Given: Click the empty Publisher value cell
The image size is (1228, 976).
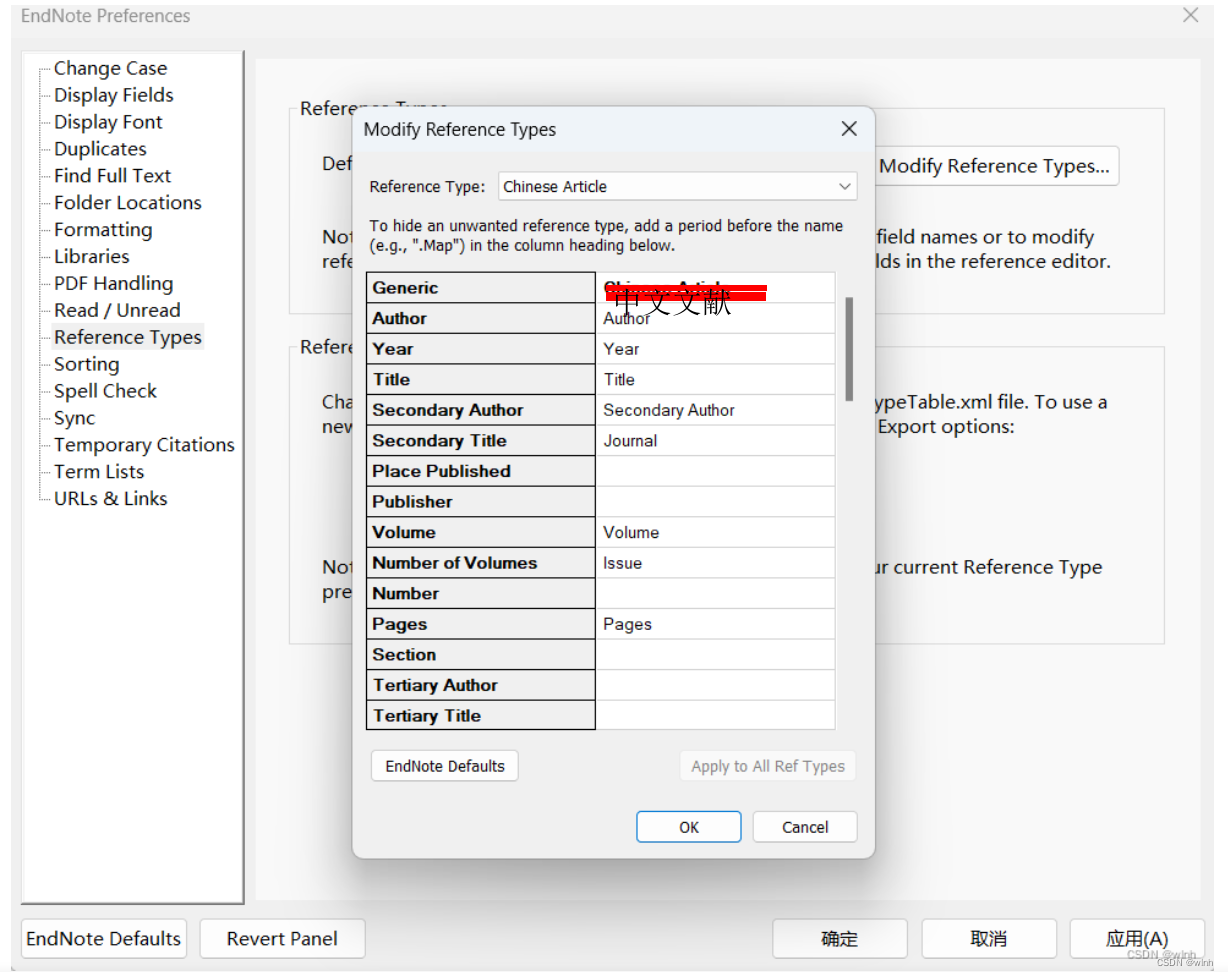Looking at the screenshot, I should (x=716, y=501).
